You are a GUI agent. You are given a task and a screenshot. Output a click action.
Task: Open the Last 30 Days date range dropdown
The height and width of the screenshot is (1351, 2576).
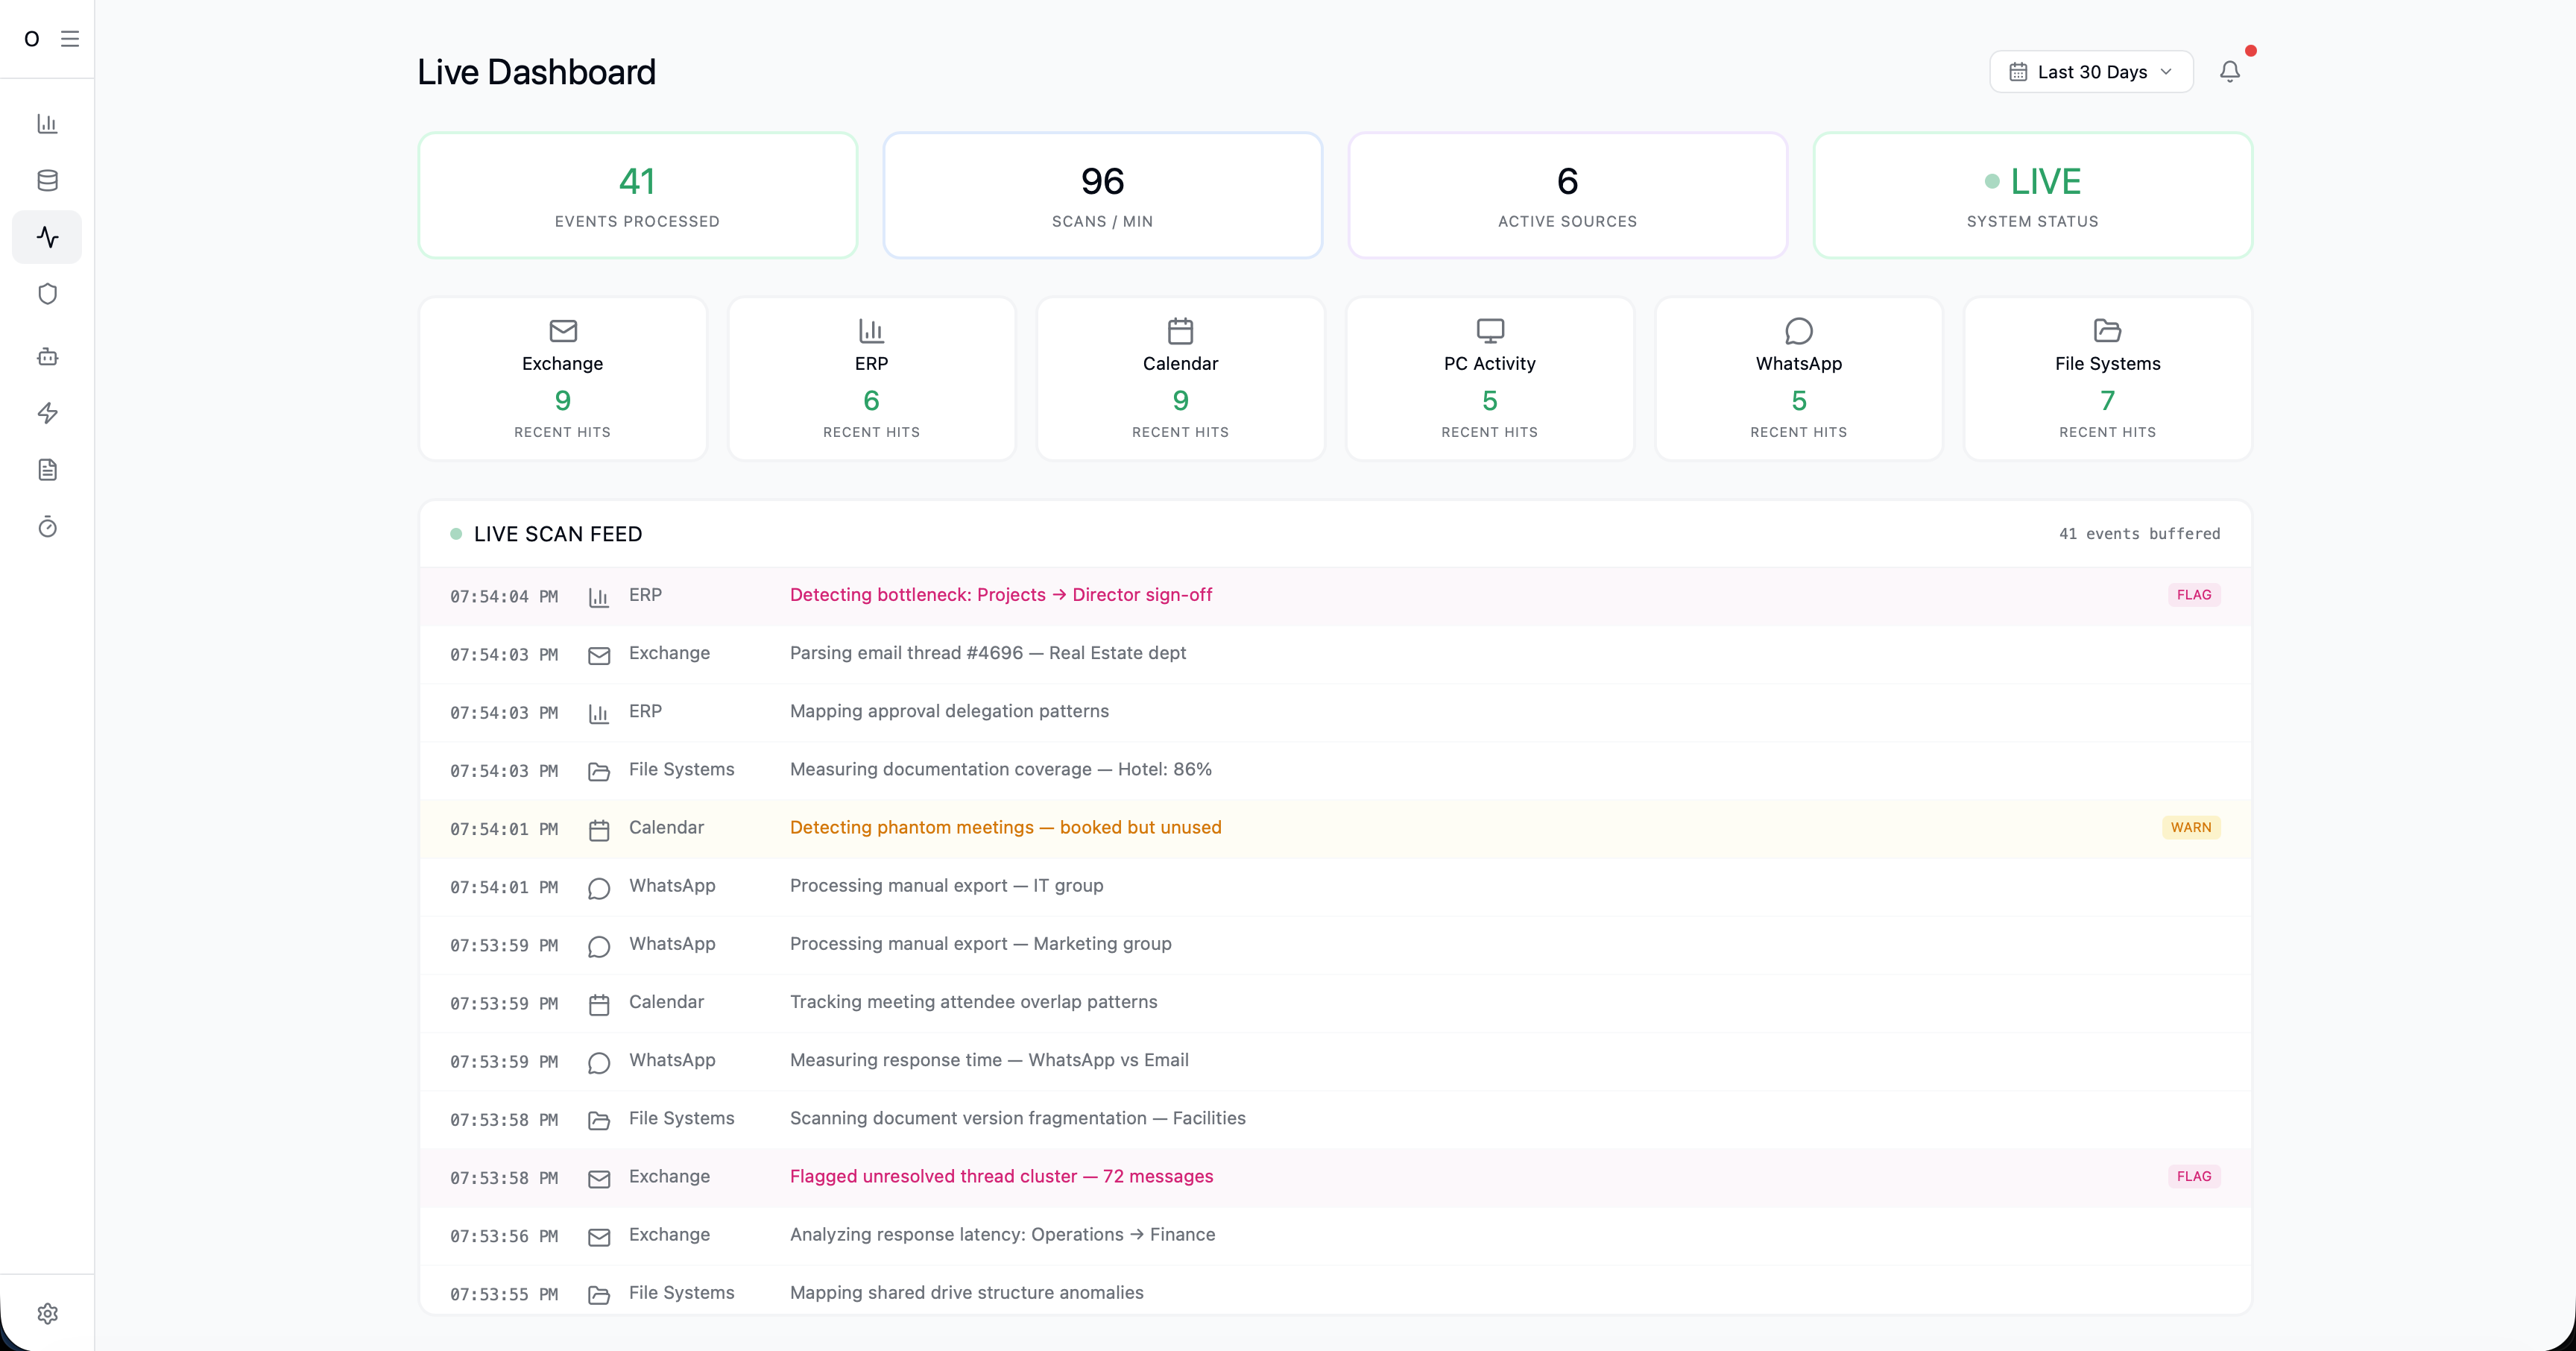point(2091,72)
